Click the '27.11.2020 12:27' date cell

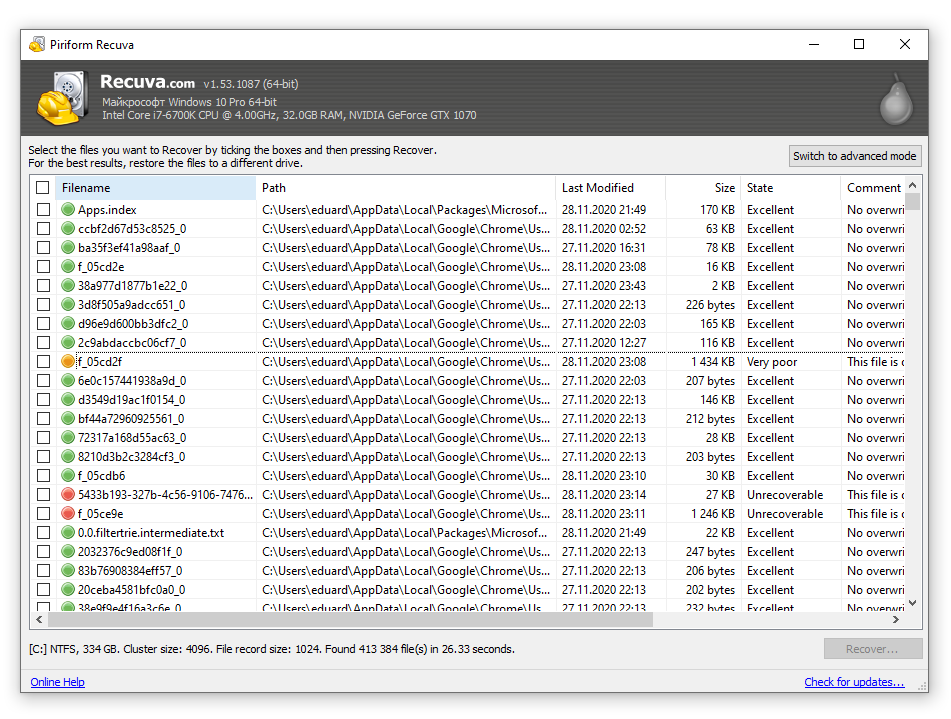603,342
